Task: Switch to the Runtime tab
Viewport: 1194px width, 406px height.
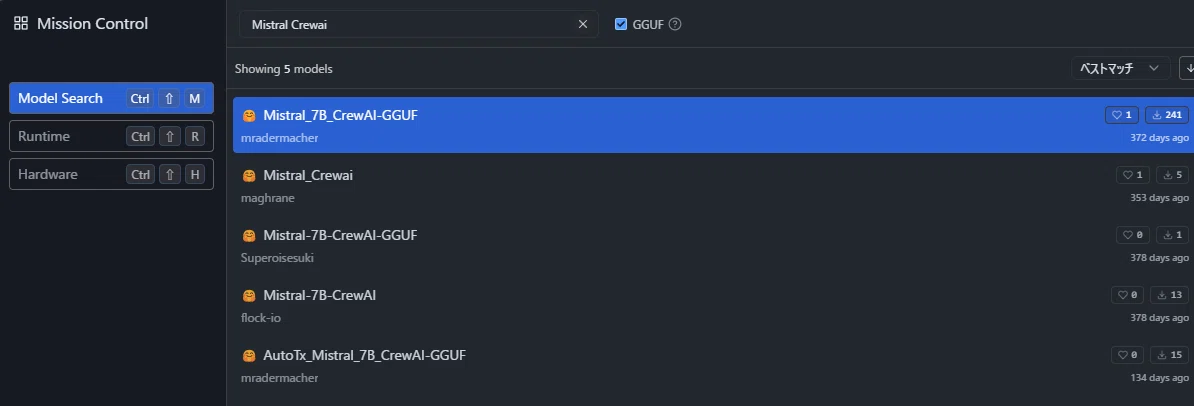Action: coord(111,136)
